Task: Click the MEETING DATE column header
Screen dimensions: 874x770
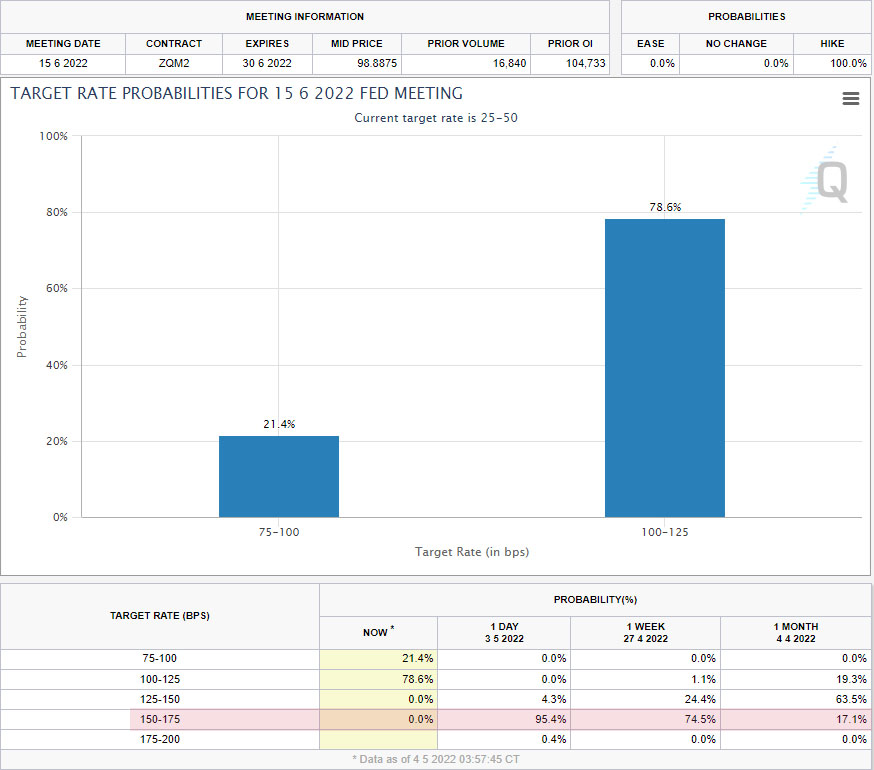Action: point(63,43)
